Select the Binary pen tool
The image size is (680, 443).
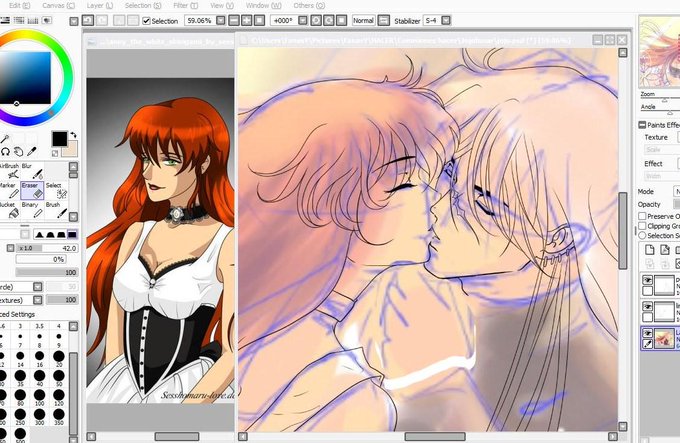pos(32,210)
